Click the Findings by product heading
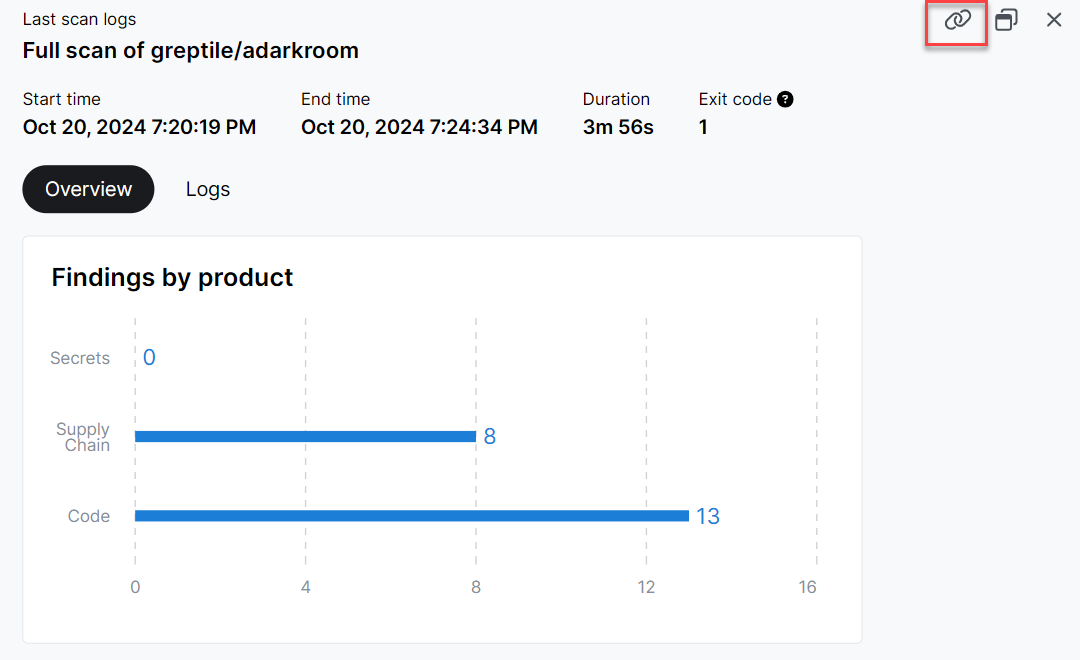1080x660 pixels. 172,277
